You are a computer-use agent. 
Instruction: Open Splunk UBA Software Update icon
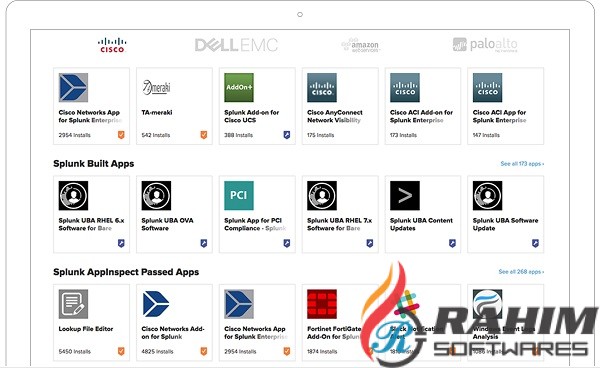488,196
